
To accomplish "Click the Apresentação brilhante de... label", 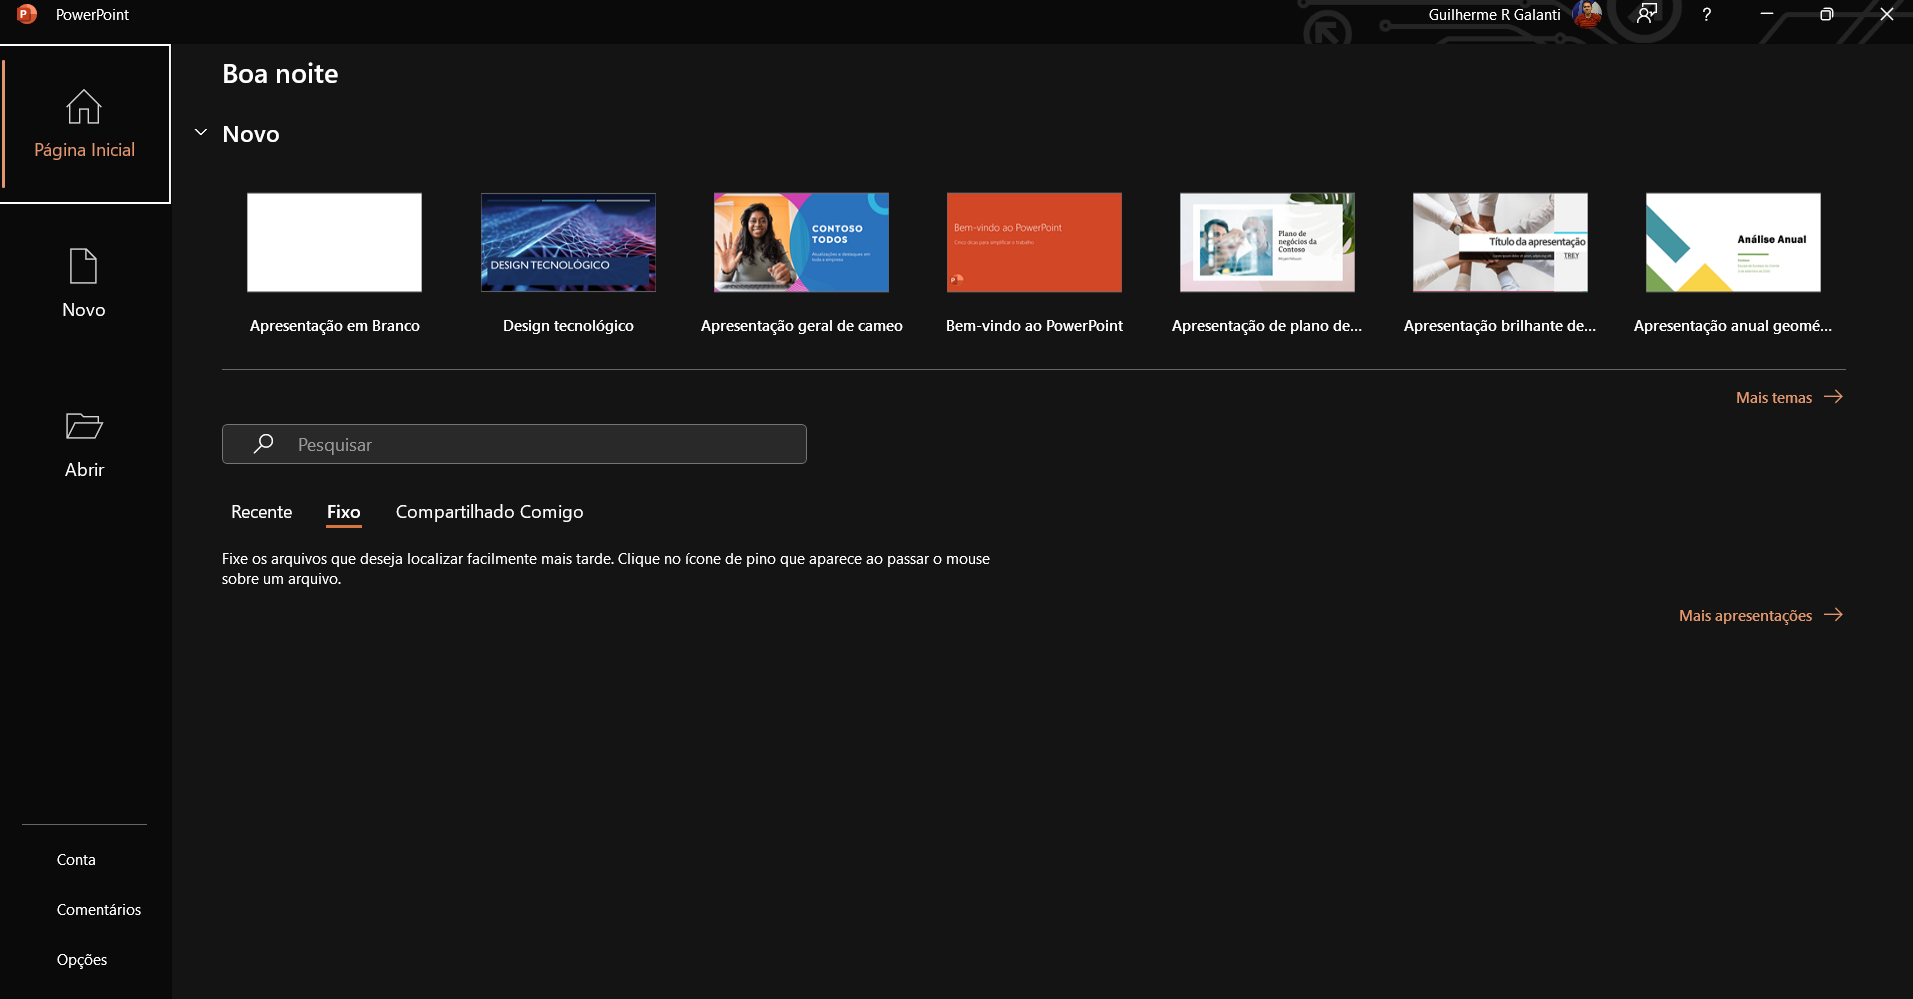I will (x=1500, y=326).
